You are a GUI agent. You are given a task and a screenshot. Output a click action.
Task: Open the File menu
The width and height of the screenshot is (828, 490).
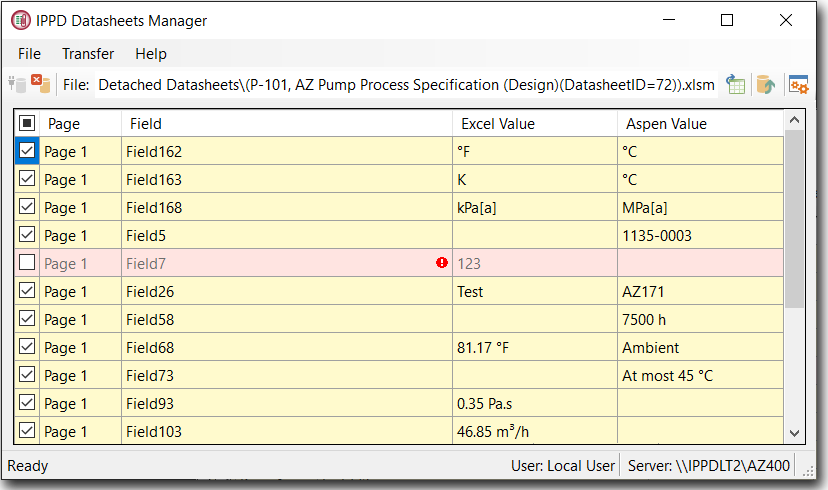click(29, 54)
